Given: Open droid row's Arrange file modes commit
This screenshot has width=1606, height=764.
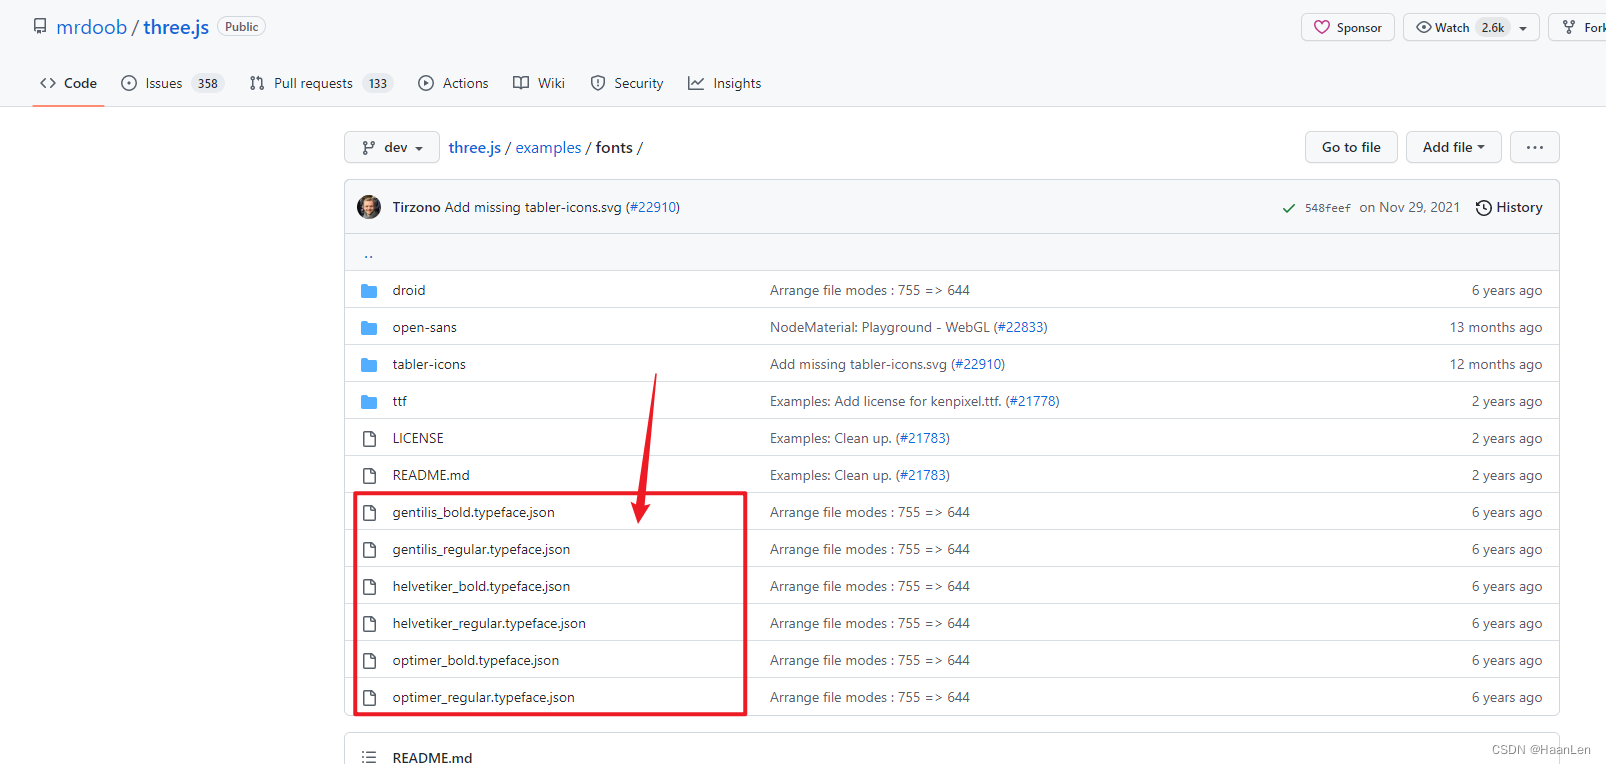Looking at the screenshot, I should point(870,290).
